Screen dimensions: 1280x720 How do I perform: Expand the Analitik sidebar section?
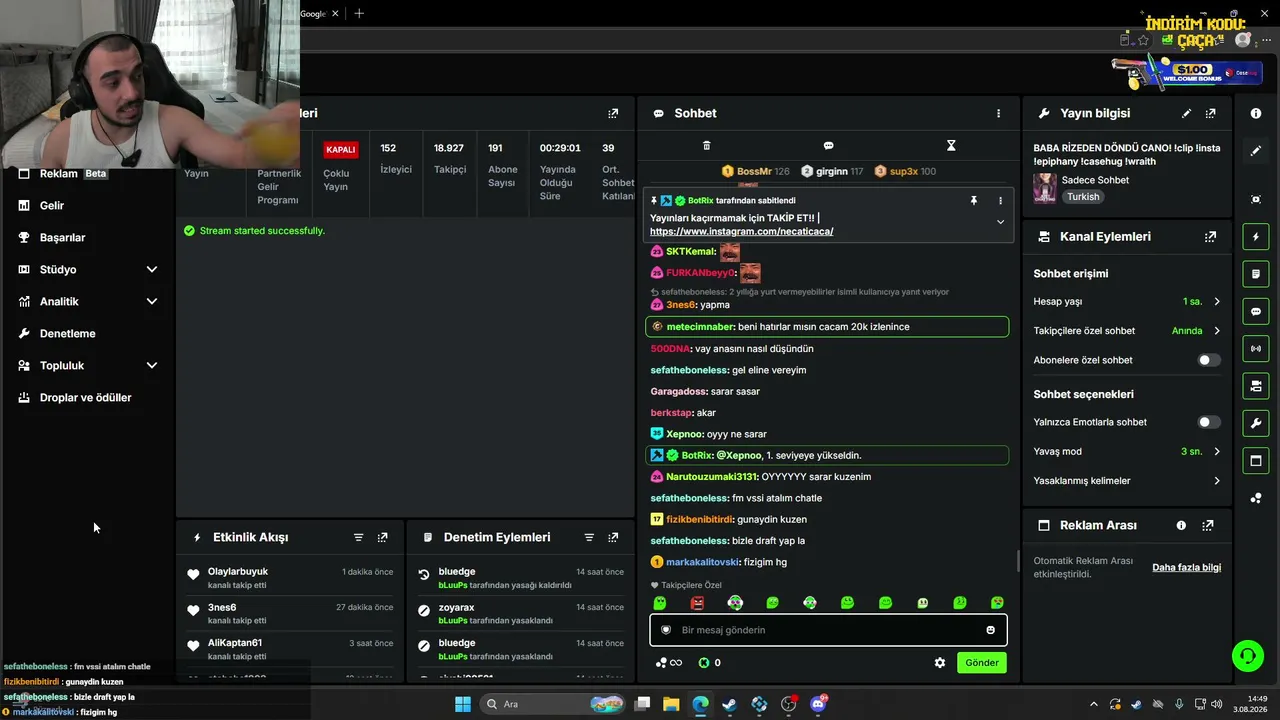[x=87, y=301]
